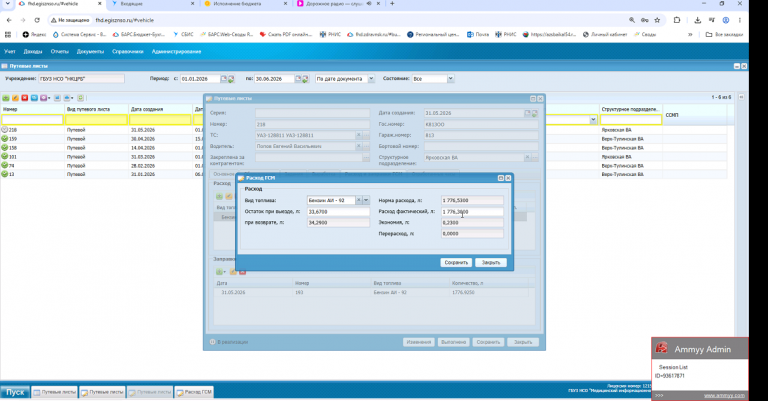The width and height of the screenshot is (768, 401).
Task: Open the Яндекс bookmark
Action: pyautogui.click(x=34, y=34)
